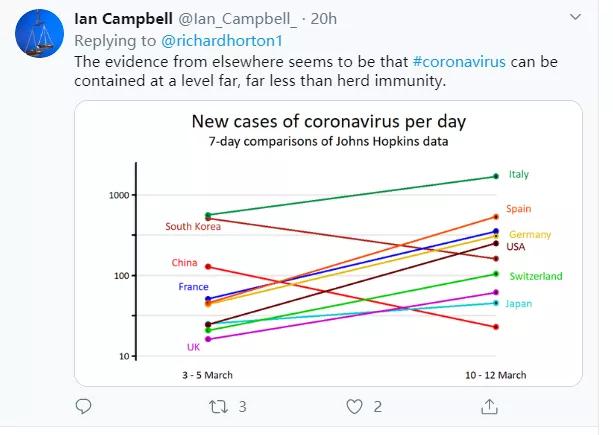Open the coronavirus chart image
Screen dimensions: 613x435
click(329, 243)
